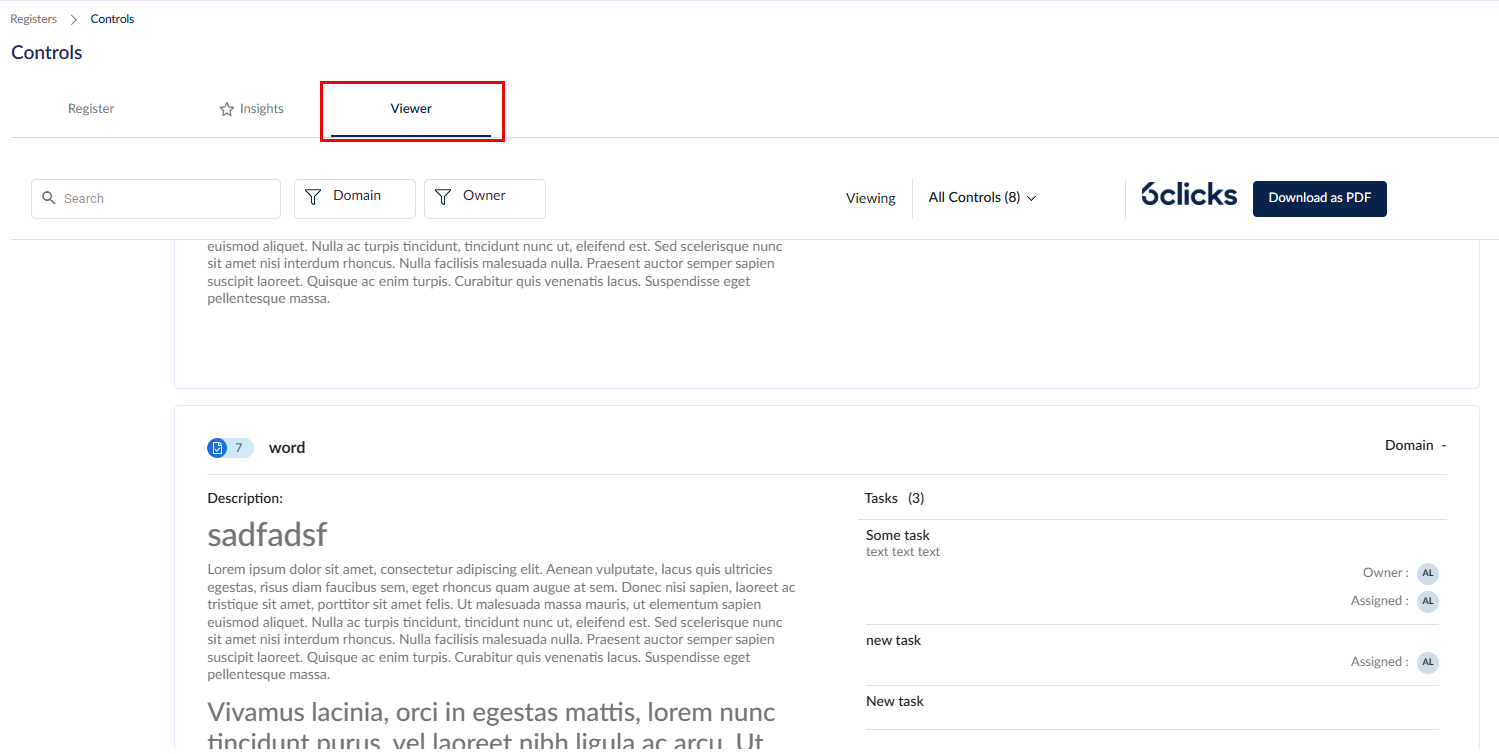Click the star icon next to Insights
Viewport: 1499px width, 754px height.
[227, 109]
